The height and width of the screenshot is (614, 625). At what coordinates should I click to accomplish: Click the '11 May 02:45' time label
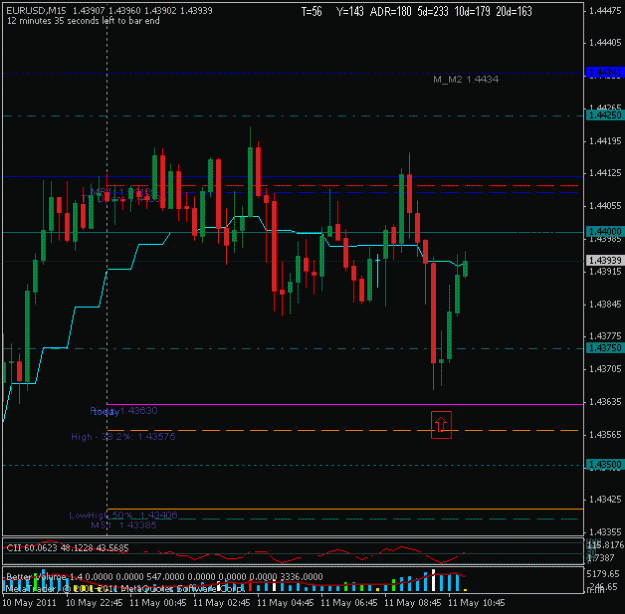pos(222,602)
